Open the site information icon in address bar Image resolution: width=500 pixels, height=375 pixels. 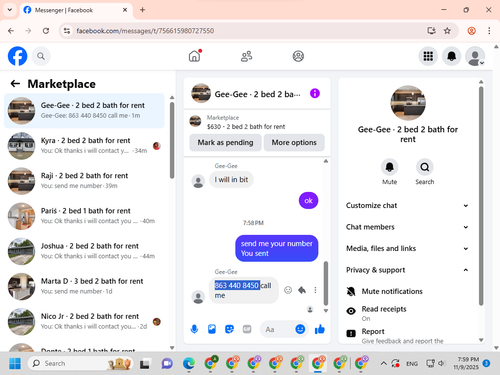(x=67, y=31)
